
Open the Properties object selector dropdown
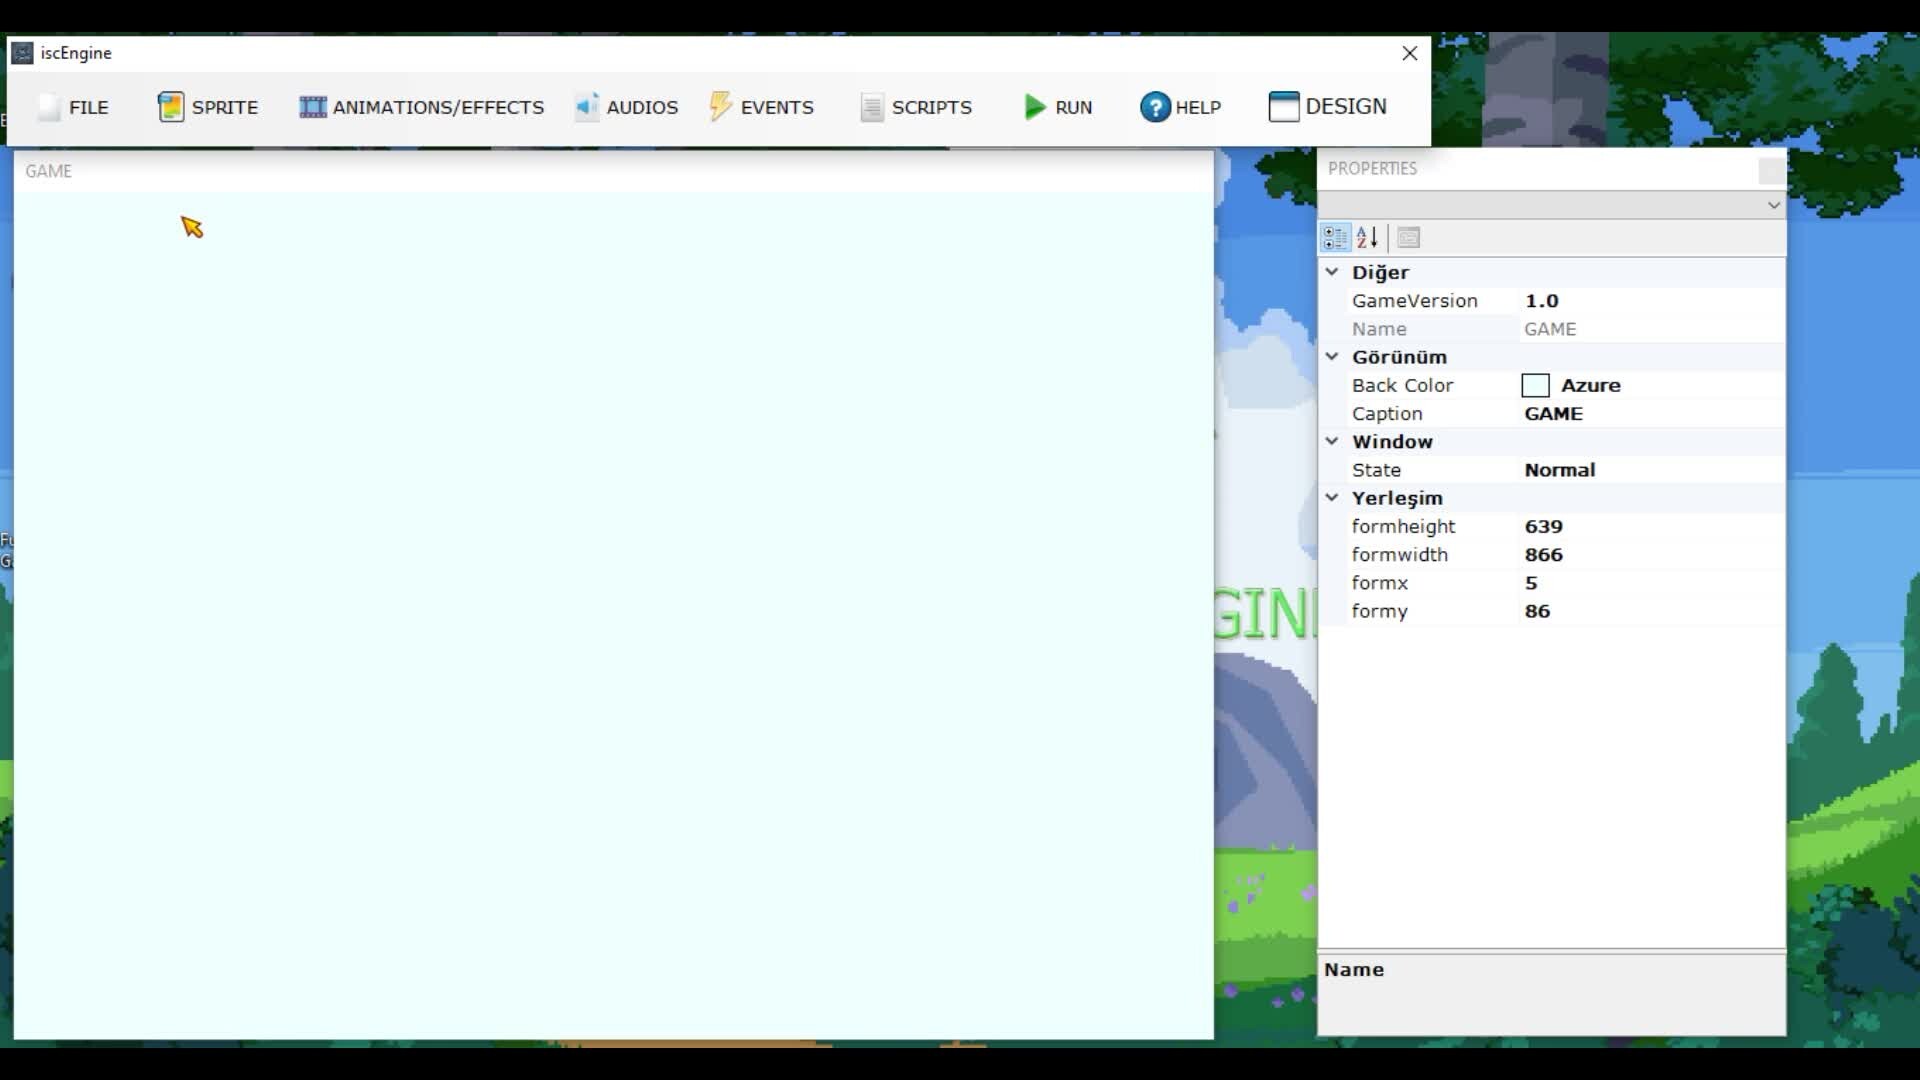[1772, 205]
